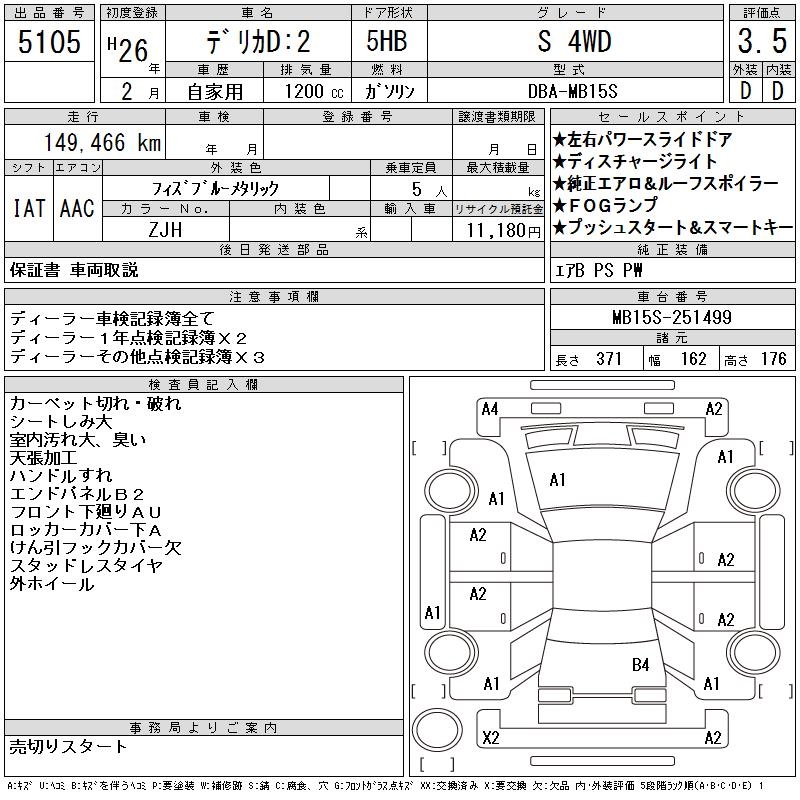Select chassis number MB15S-251499
This screenshot has width=800, height=800.
click(672, 317)
